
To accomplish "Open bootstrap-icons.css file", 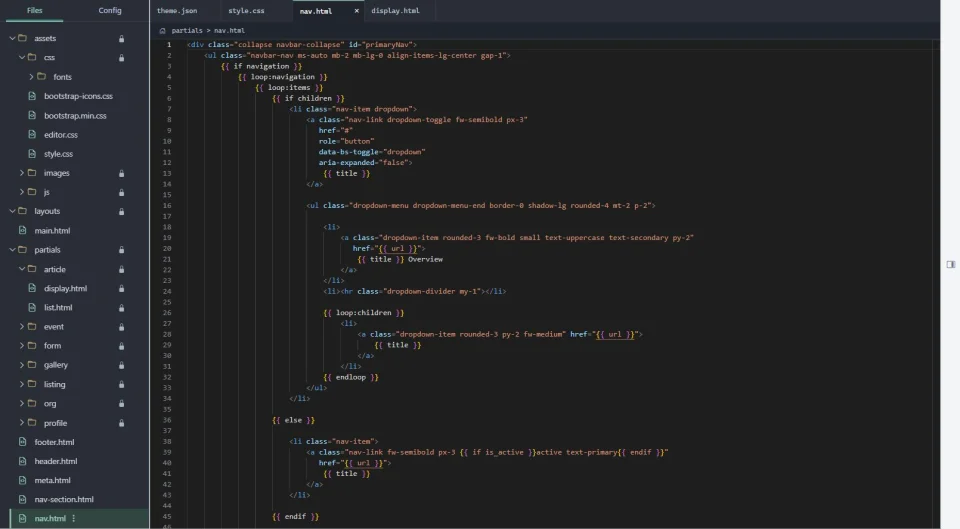I will [x=78, y=96].
